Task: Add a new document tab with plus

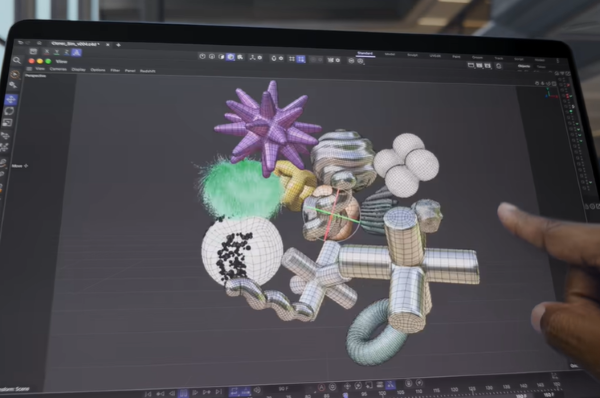Action: click(x=119, y=45)
